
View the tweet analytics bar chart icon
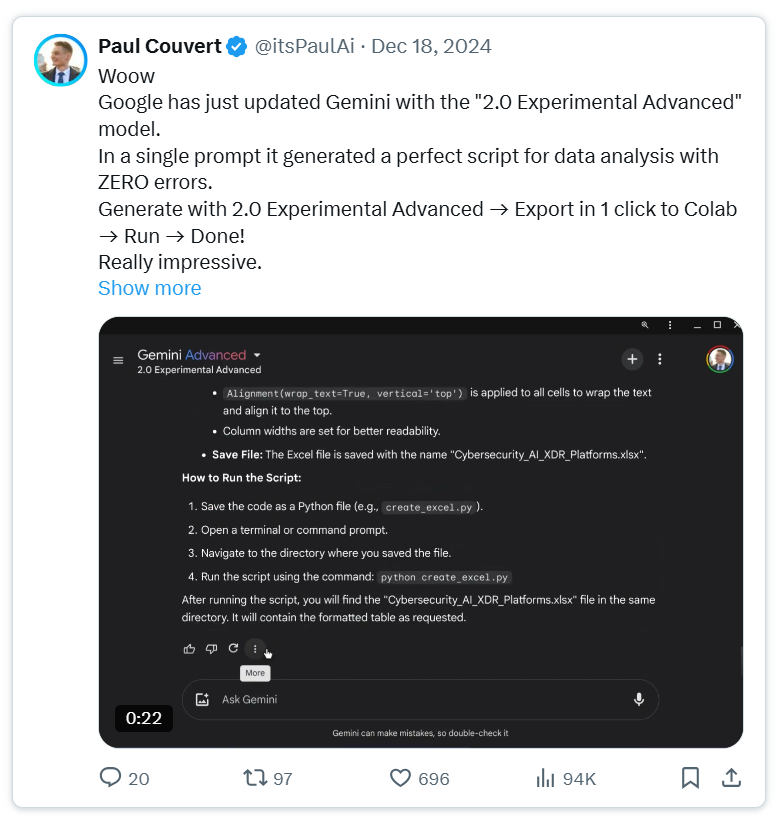[545, 778]
